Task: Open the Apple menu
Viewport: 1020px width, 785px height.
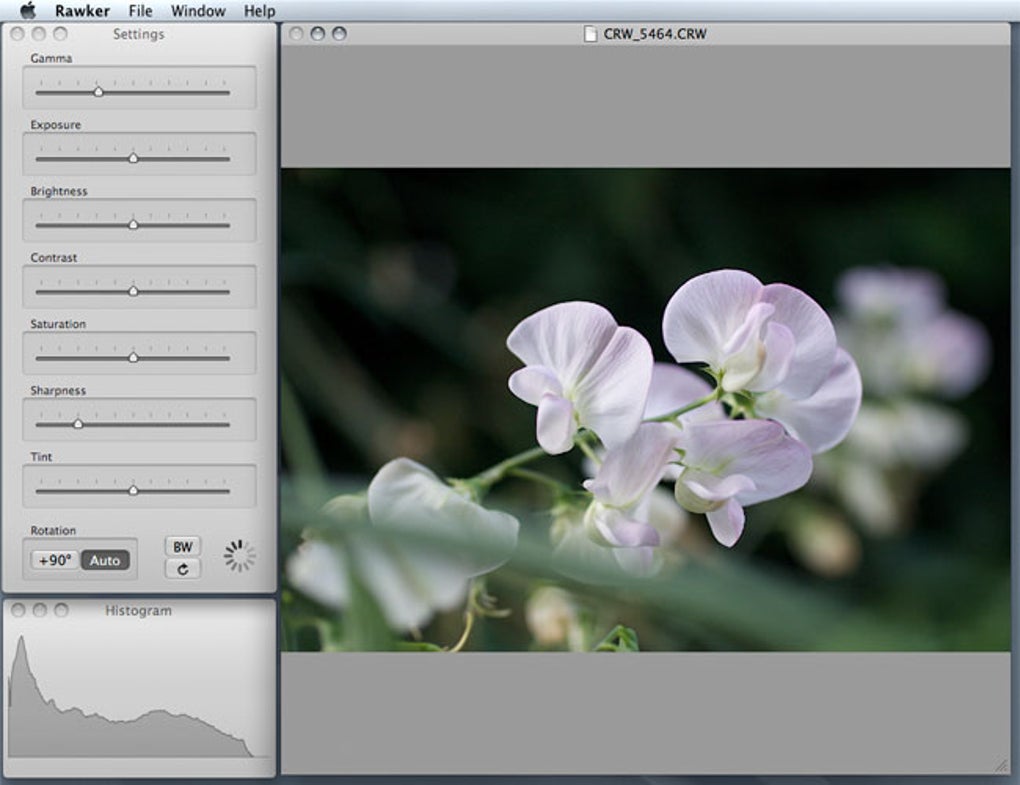Action: 27,11
